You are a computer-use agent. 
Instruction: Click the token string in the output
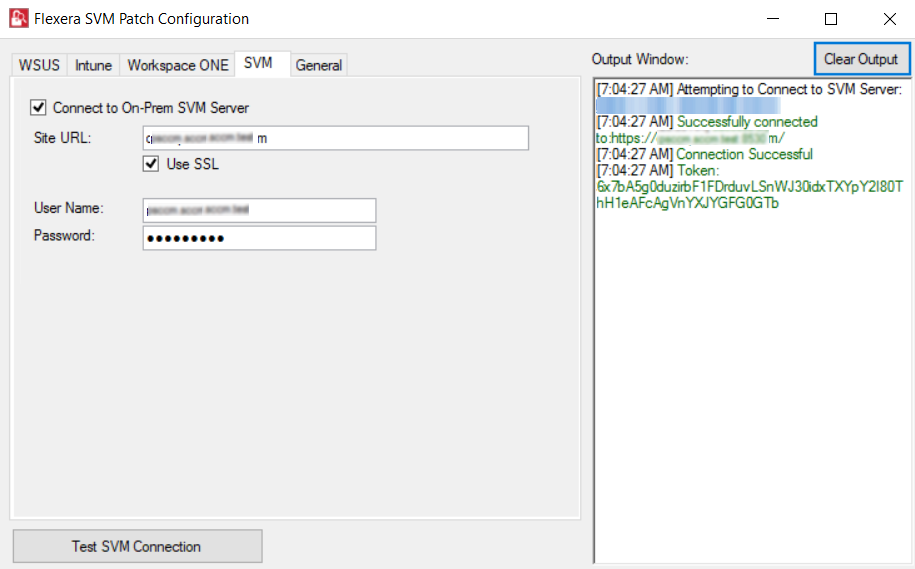[x=749, y=195]
